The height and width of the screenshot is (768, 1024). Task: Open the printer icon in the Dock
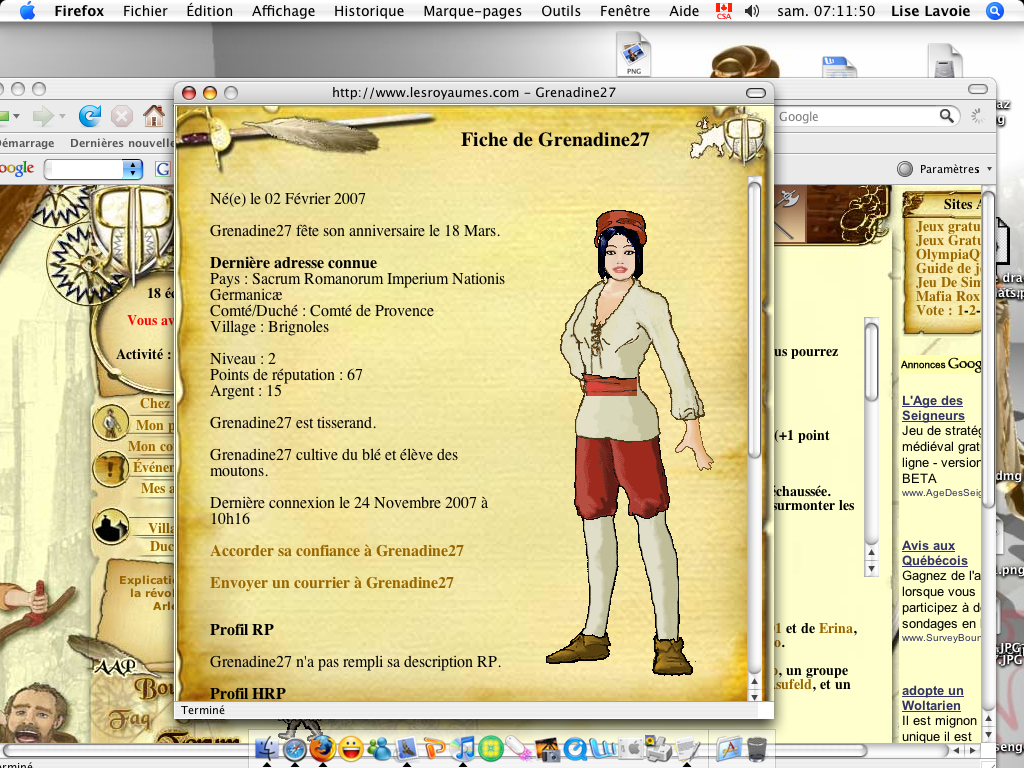(658, 748)
